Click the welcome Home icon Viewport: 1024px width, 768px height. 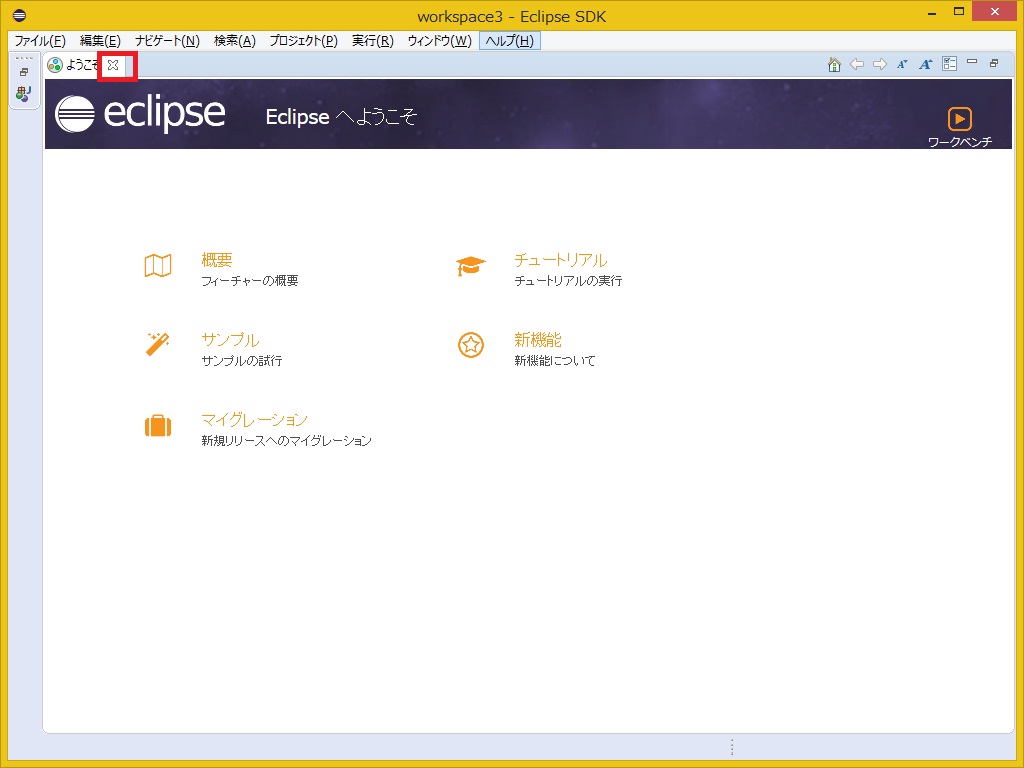tap(834, 64)
